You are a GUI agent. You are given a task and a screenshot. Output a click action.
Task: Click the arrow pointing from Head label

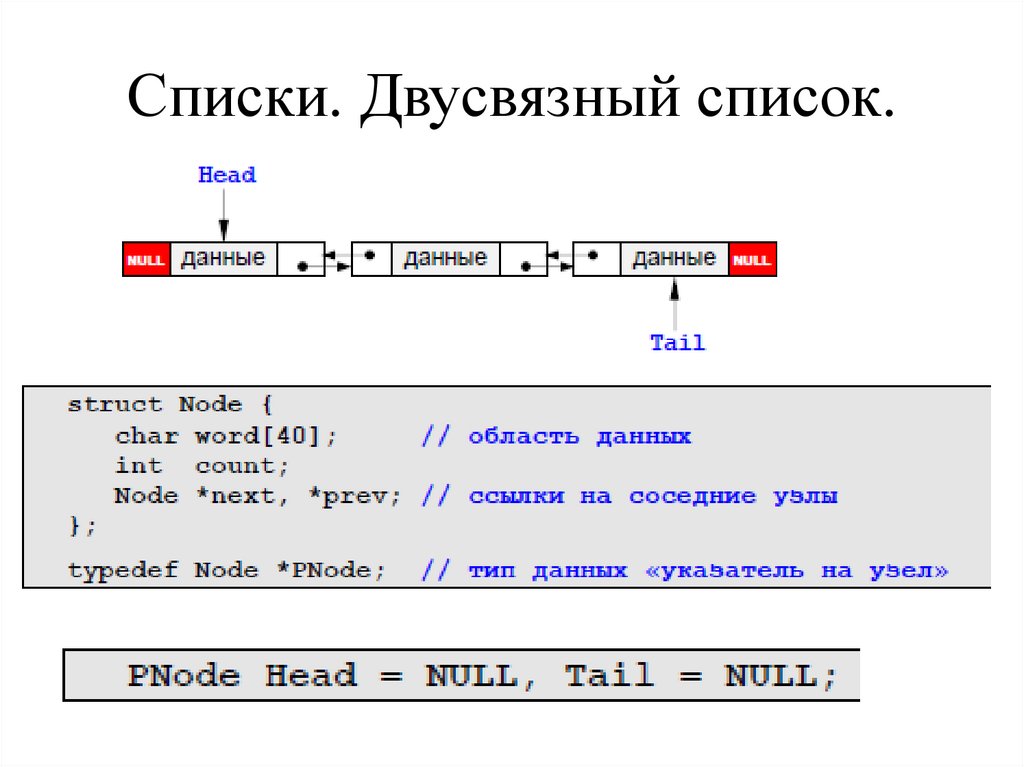tap(224, 210)
